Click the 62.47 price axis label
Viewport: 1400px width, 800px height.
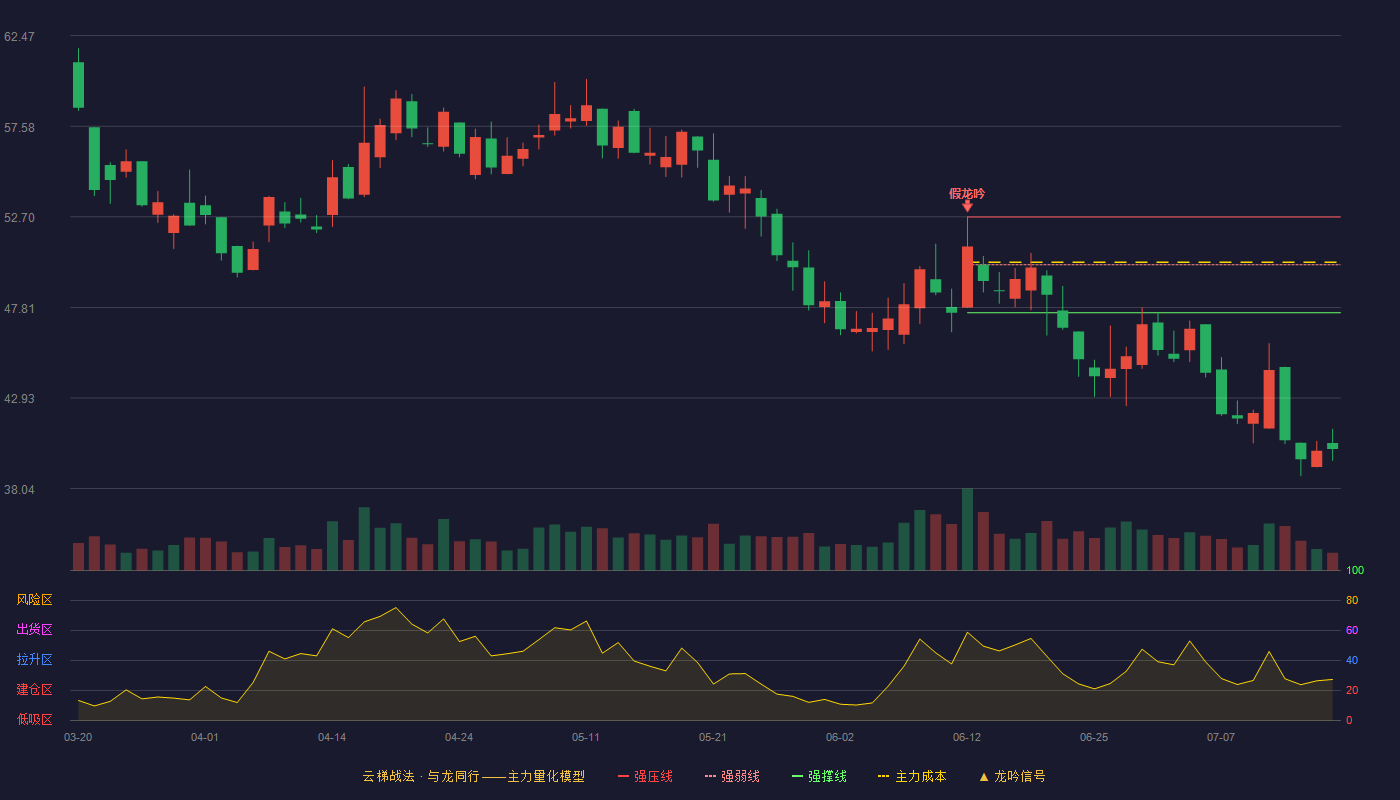19,37
